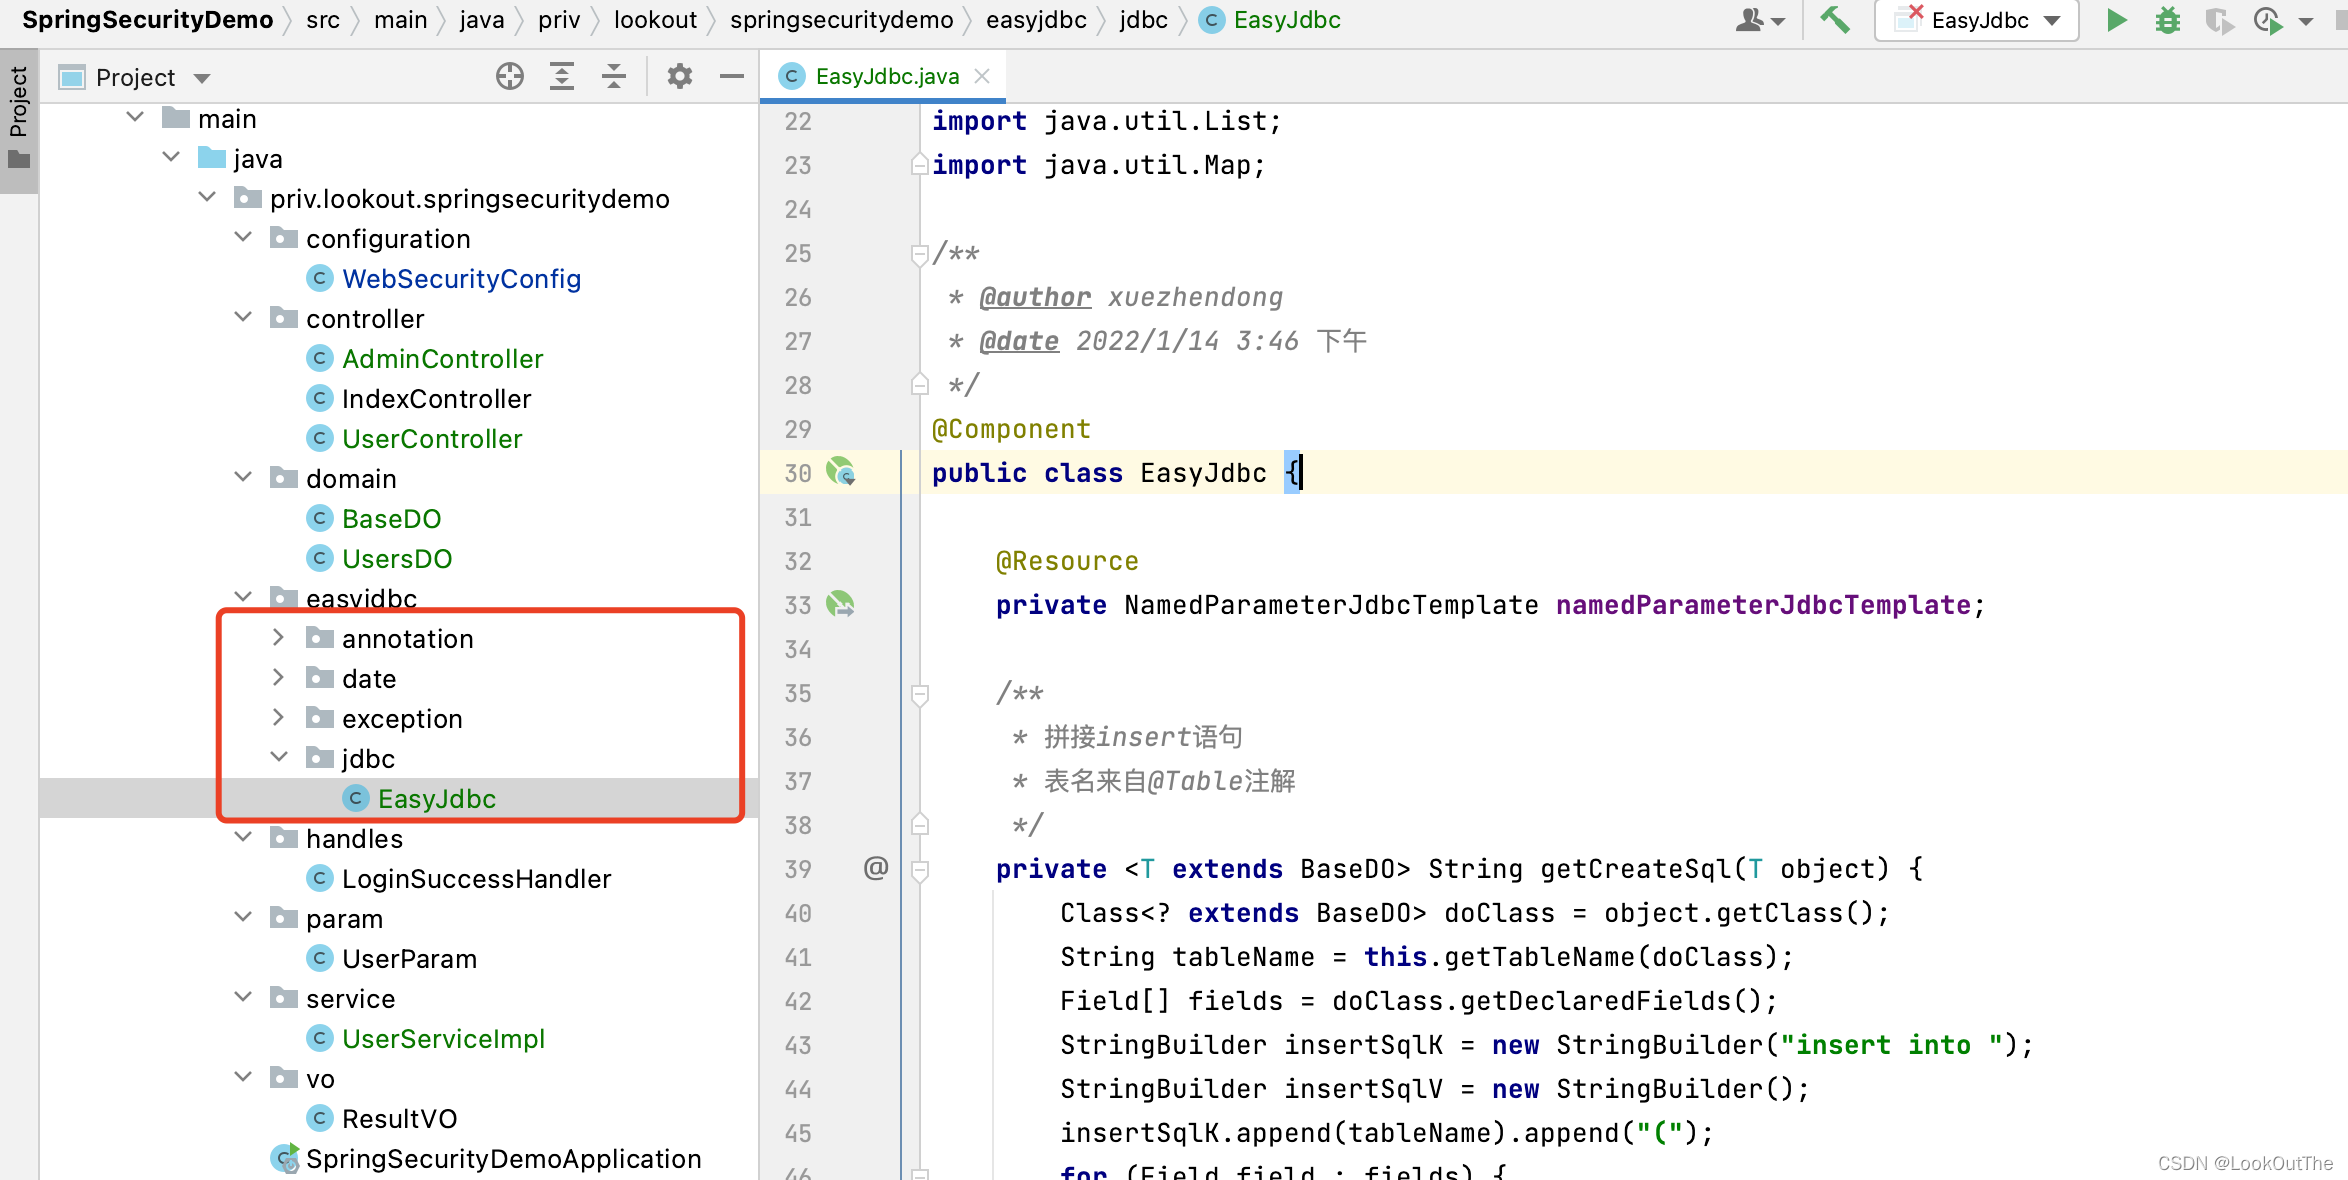Fold the Javadoc comment at line 25
This screenshot has width=2348, height=1180.
point(920,254)
